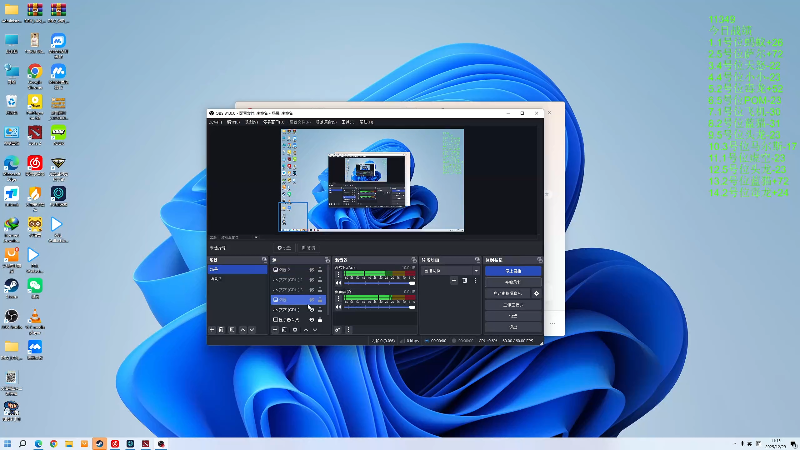Image resolution: width=800 pixels, height=450 pixels.
Task: Open advanced audio properties gear in mixer
Action: [x=337, y=330]
